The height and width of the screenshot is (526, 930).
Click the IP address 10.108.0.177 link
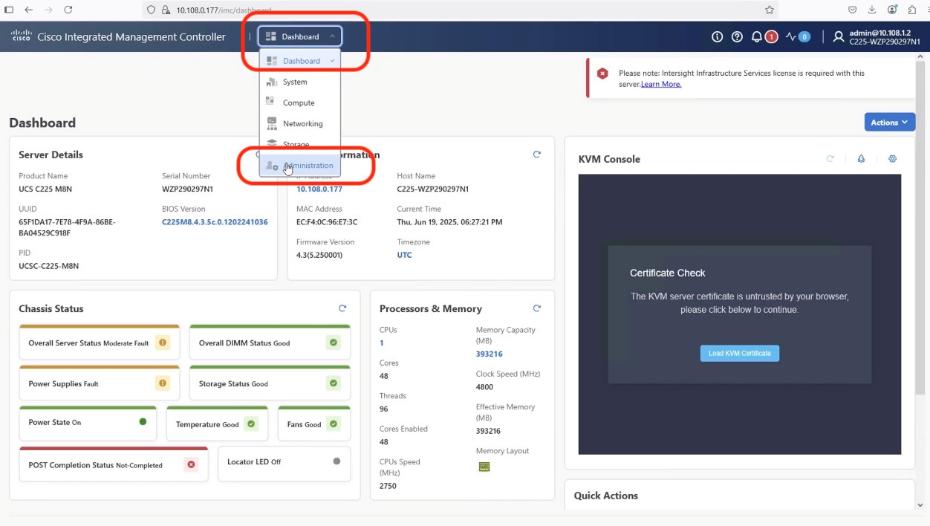(x=319, y=189)
